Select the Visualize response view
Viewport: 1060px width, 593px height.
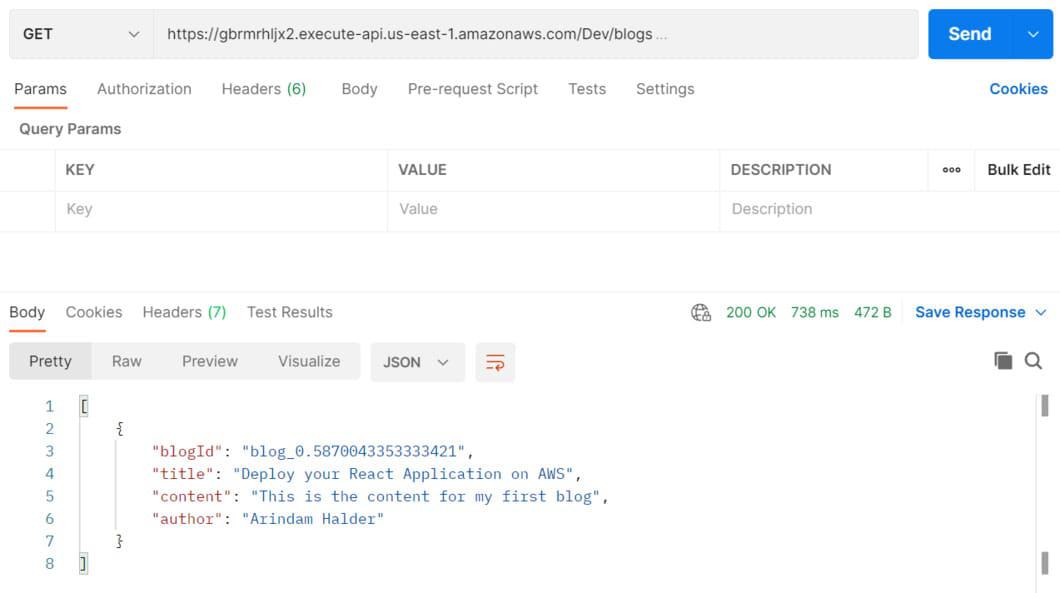[308, 361]
